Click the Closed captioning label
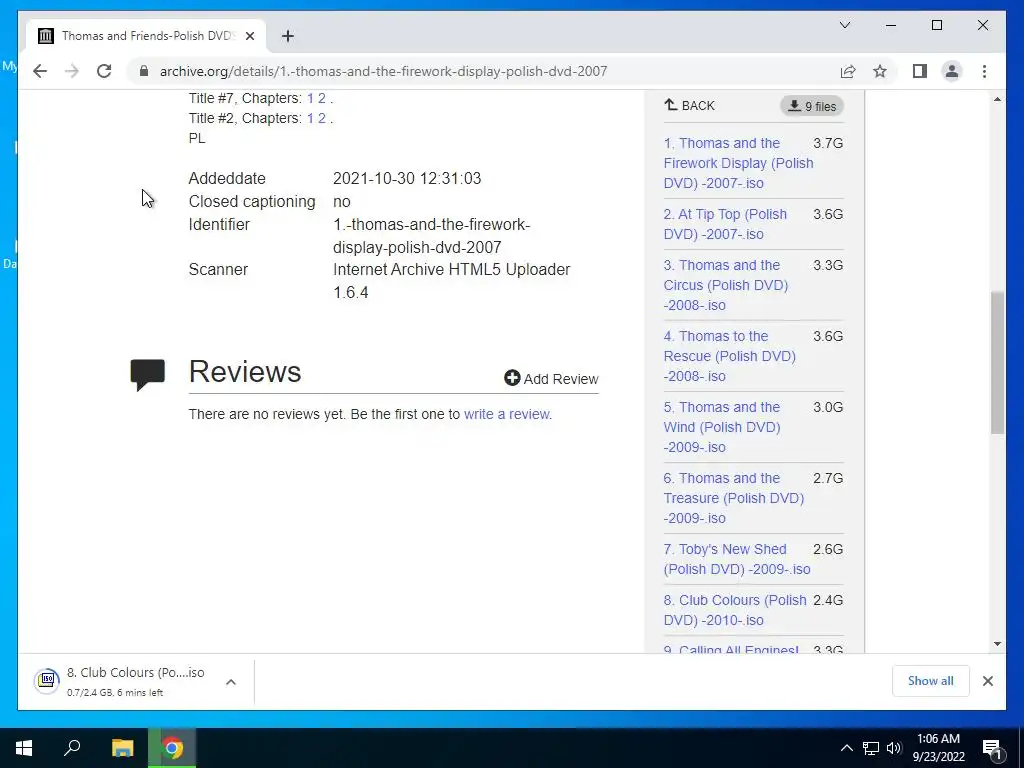 pyautogui.click(x=252, y=202)
